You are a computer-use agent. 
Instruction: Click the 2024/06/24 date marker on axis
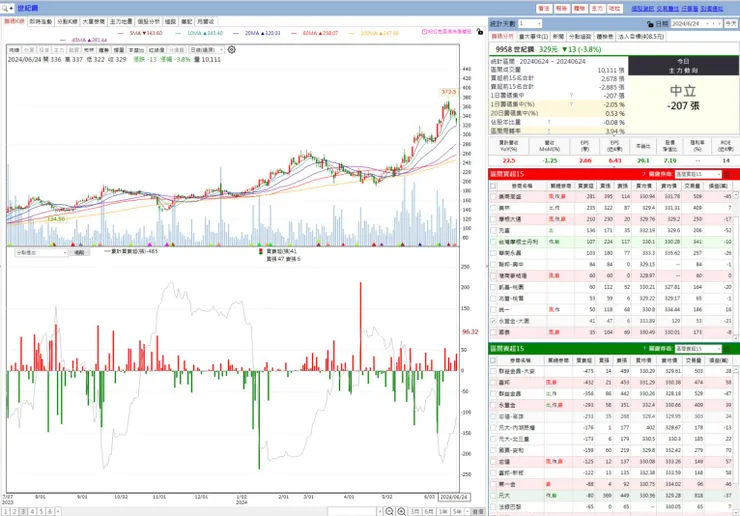[x=454, y=497]
